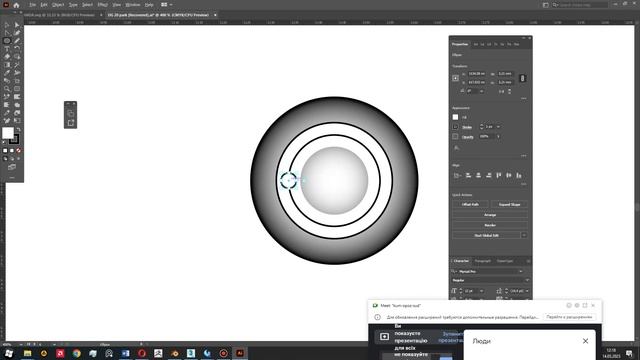Click the Arrange quick action button
640x360 pixels.
pos(490,215)
